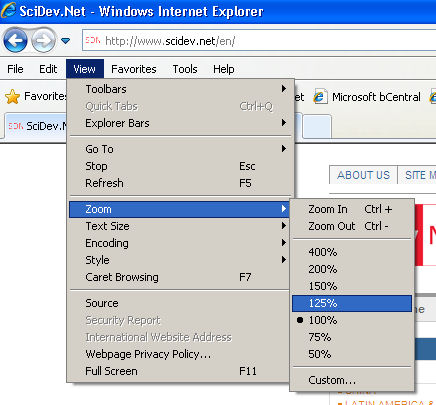Image resolution: width=436 pixels, height=405 pixels.
Task: Click the SciDev.Net tab's SDN favicon
Action: point(16,126)
